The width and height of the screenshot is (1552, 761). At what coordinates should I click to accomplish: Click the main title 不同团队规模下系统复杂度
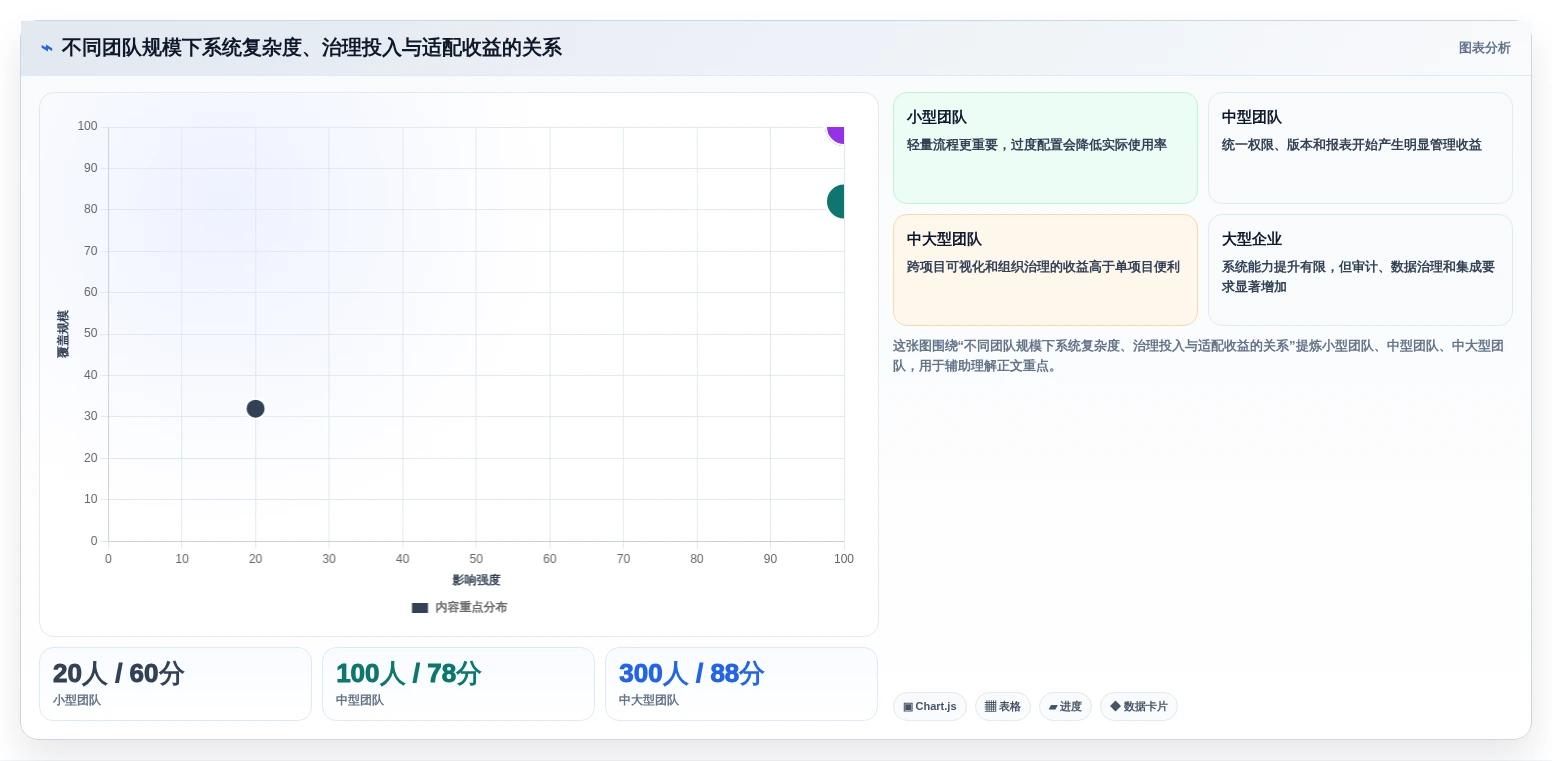tap(311, 48)
